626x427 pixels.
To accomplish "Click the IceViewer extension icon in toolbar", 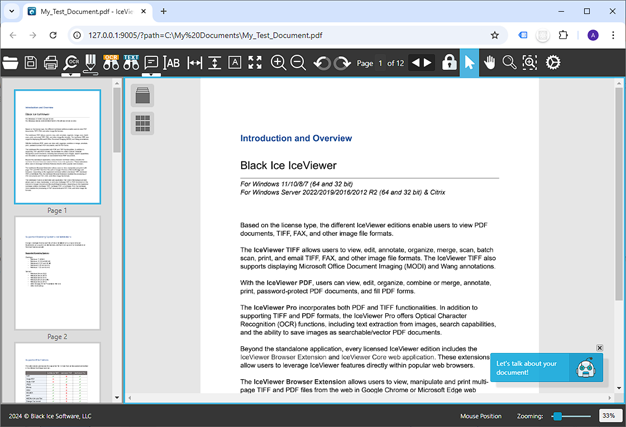I will tap(522, 35).
